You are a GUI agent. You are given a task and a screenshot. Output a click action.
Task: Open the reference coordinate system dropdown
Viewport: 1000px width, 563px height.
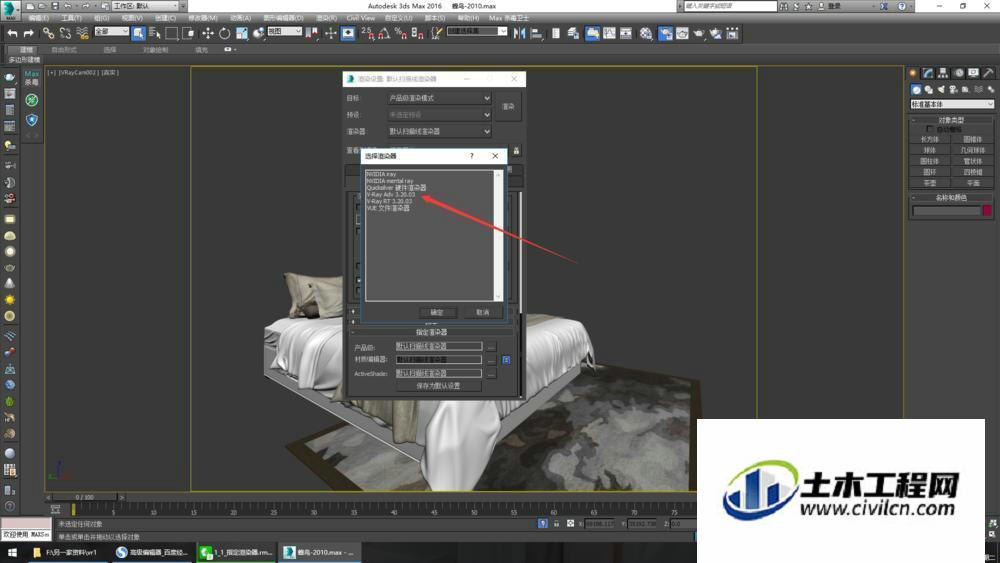[284, 31]
